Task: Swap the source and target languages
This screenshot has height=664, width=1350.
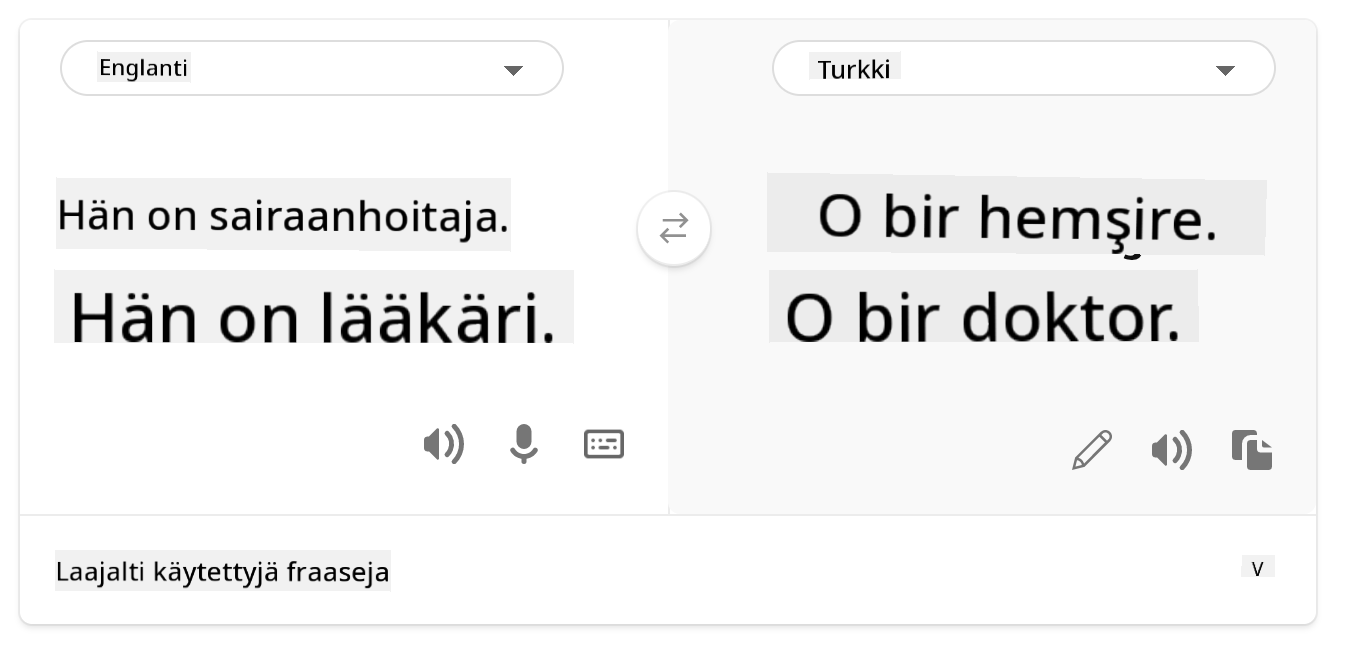Action: point(674,229)
